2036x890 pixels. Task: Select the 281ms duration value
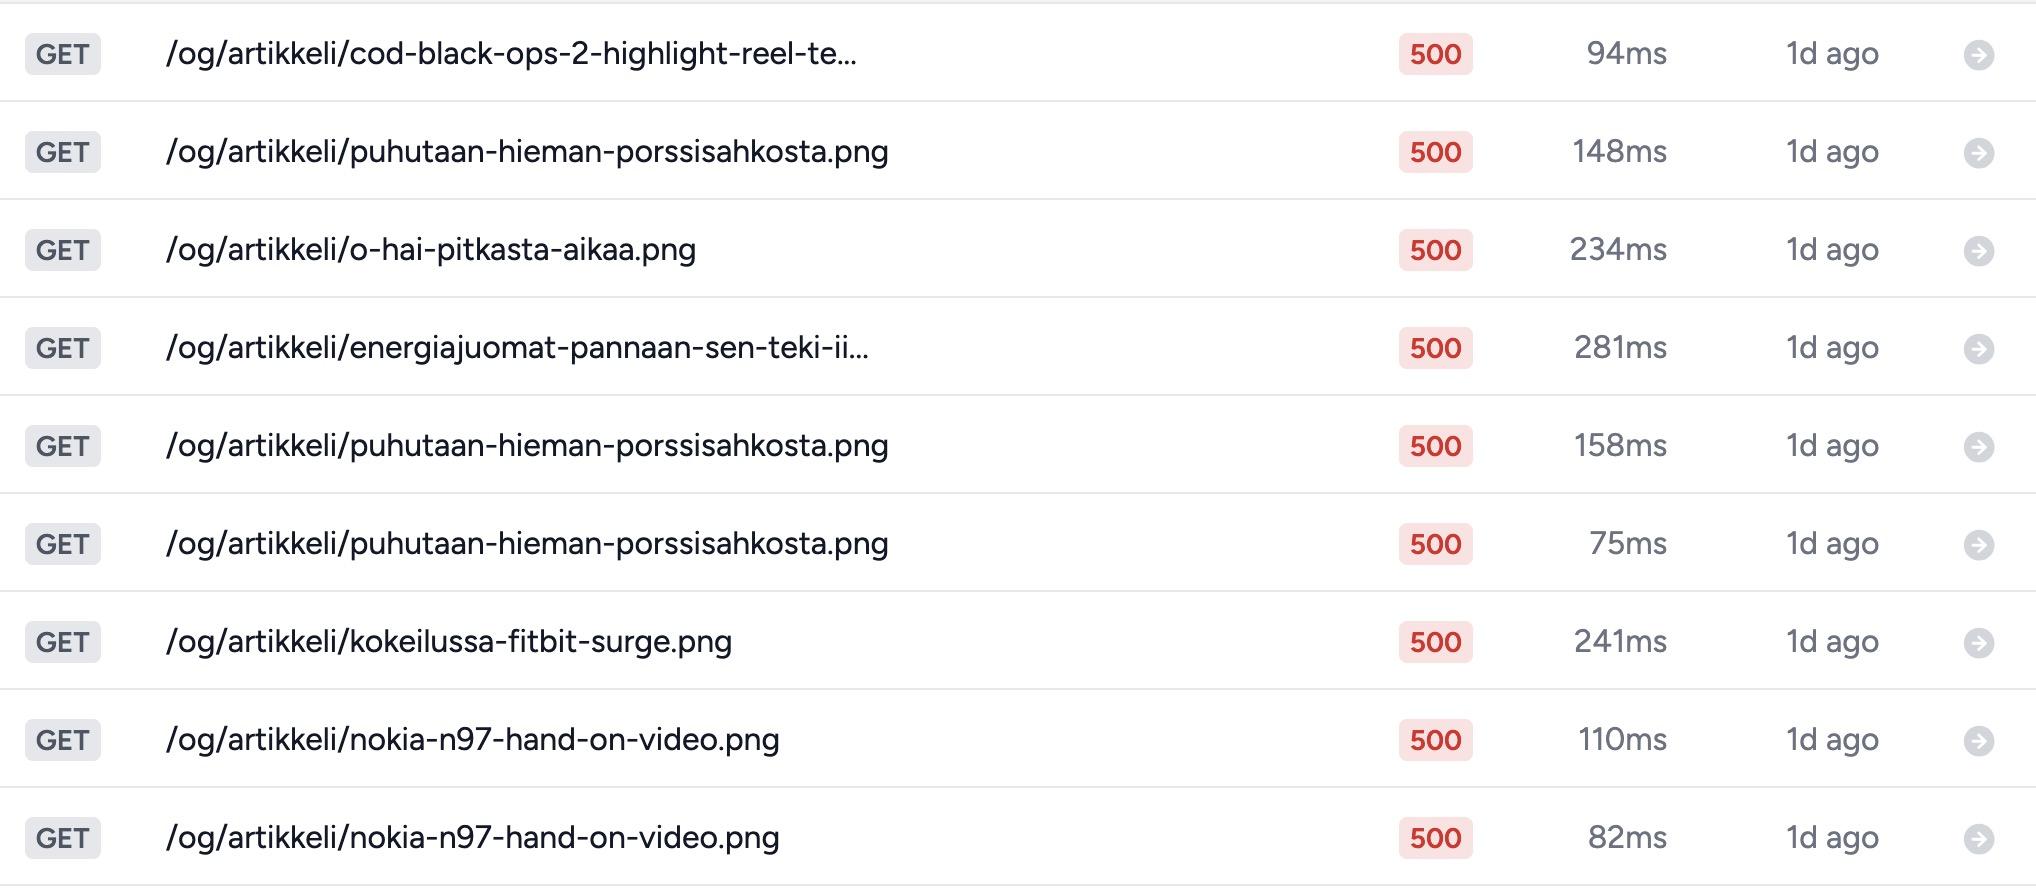[x=1620, y=348]
